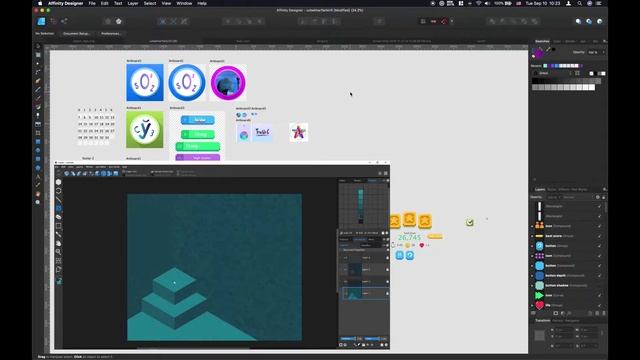The height and width of the screenshot is (360, 640).
Task: Switch to the Pixel persona icon
Action: (x=53, y=21)
